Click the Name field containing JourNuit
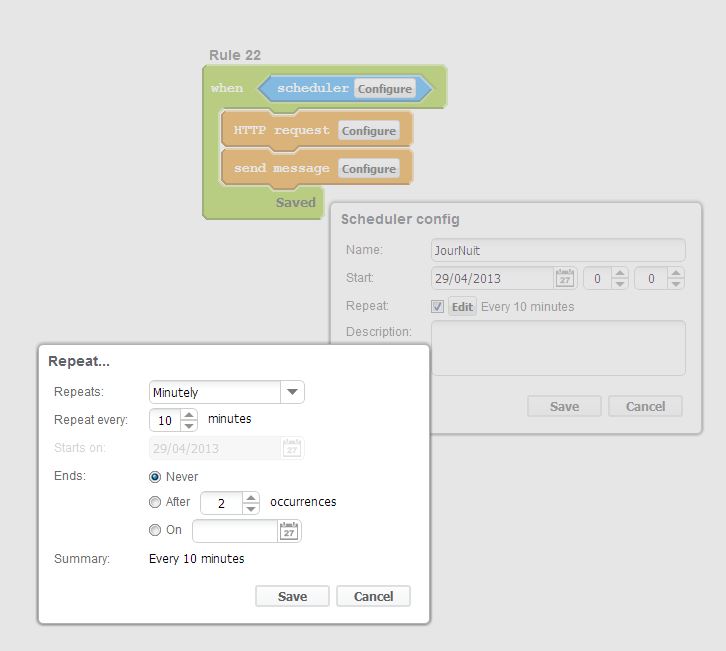This screenshot has width=726, height=651. coord(558,250)
